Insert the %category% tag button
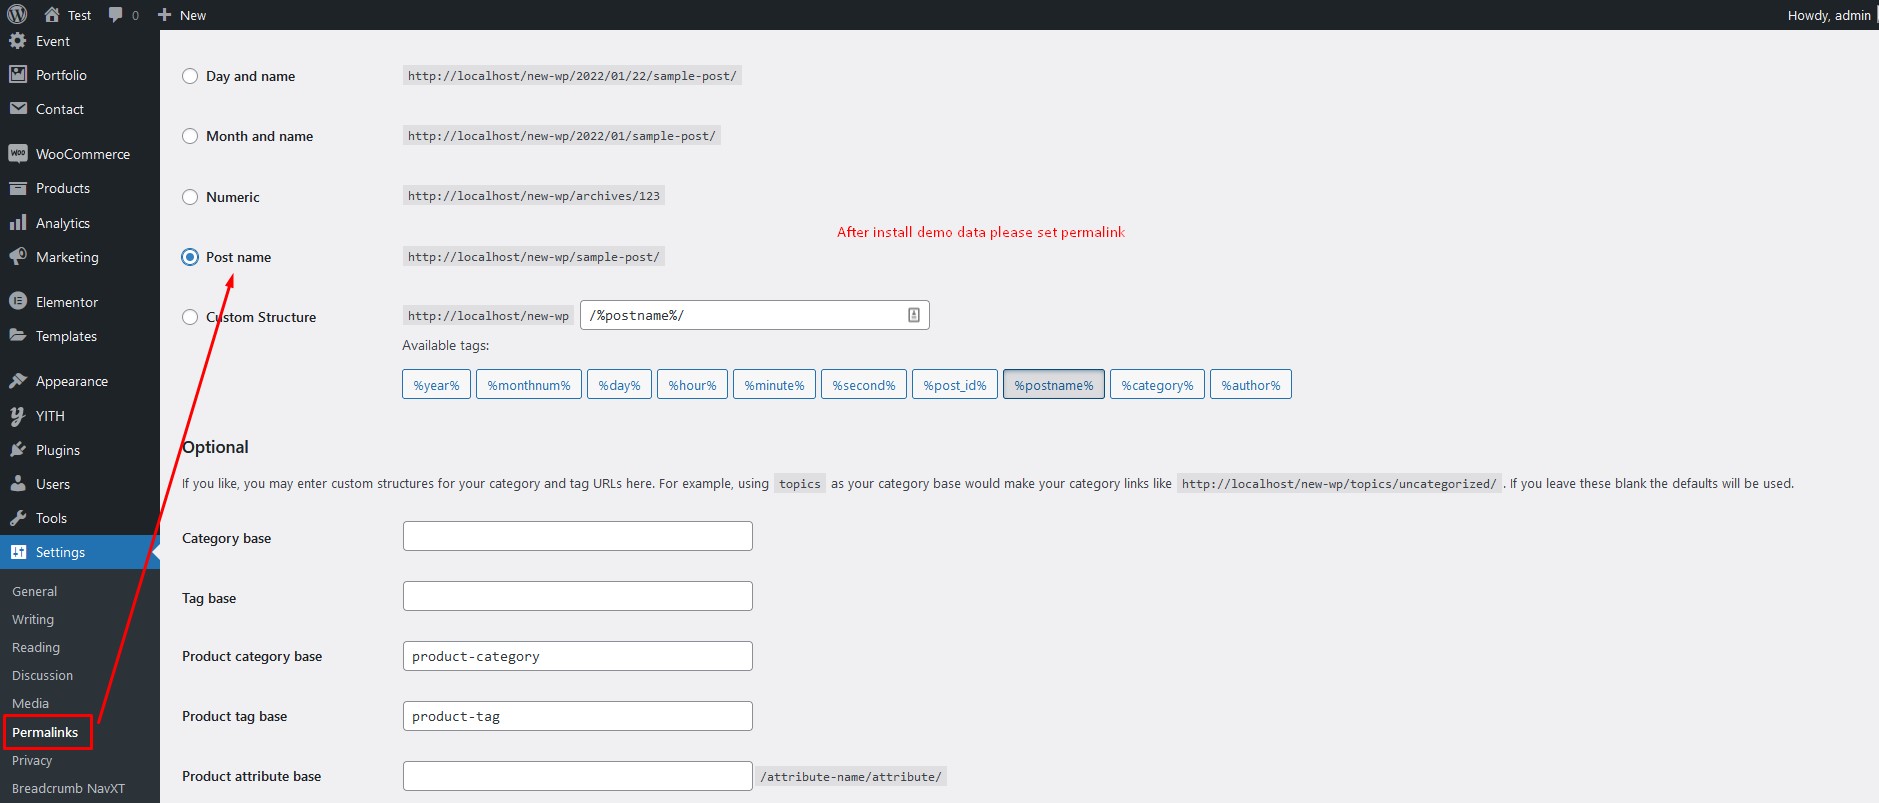1879x803 pixels. pyautogui.click(x=1157, y=385)
